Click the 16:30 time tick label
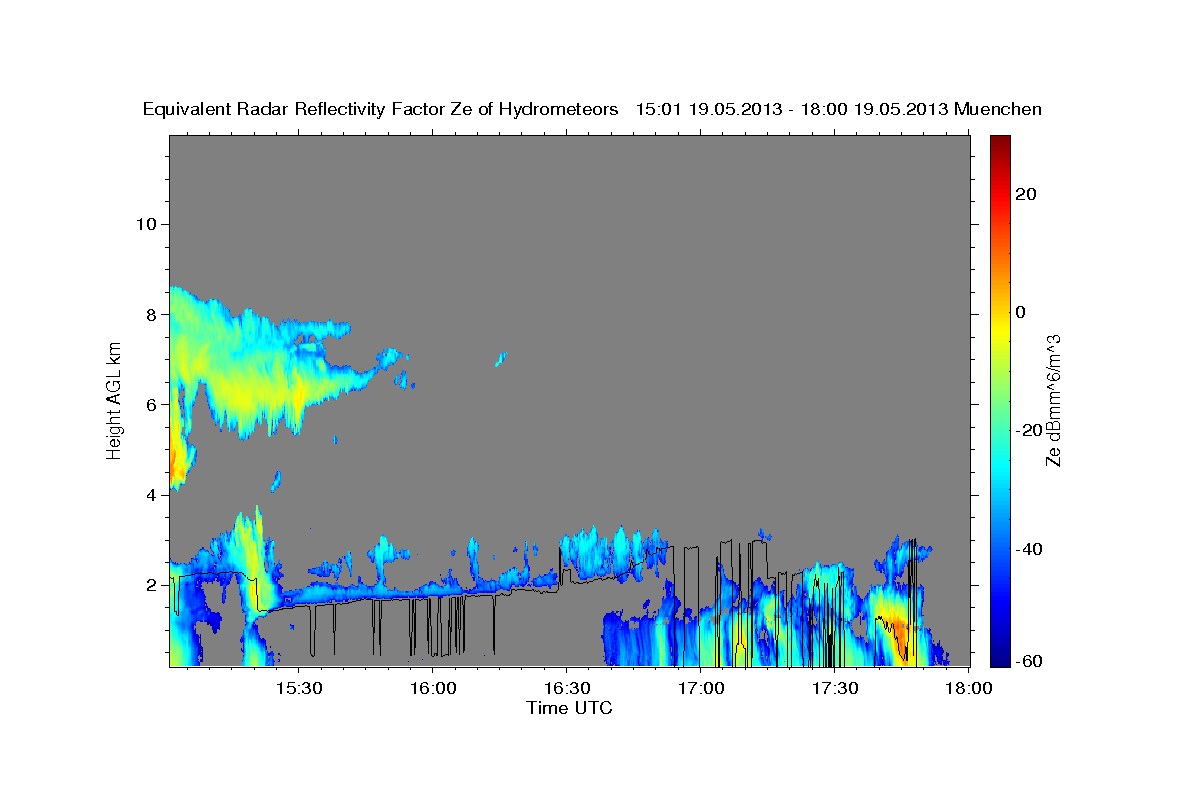1200x800 pixels. pos(566,688)
